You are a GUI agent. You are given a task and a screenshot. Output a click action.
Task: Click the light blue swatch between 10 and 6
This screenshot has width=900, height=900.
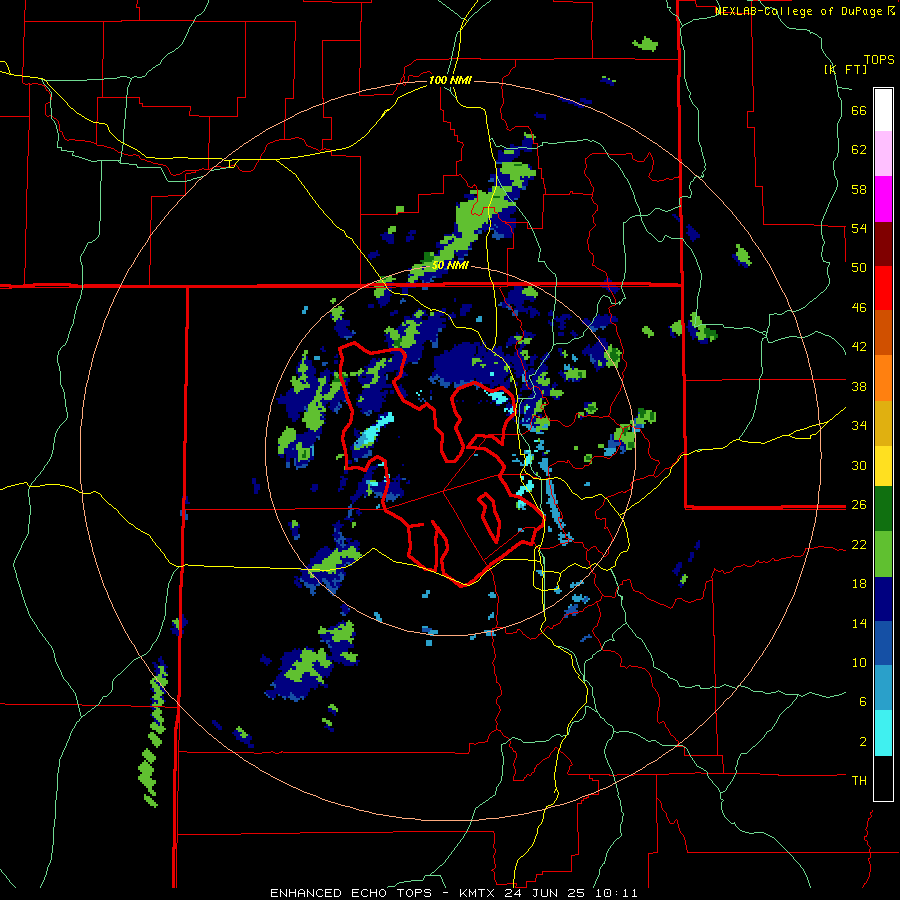pos(883,688)
